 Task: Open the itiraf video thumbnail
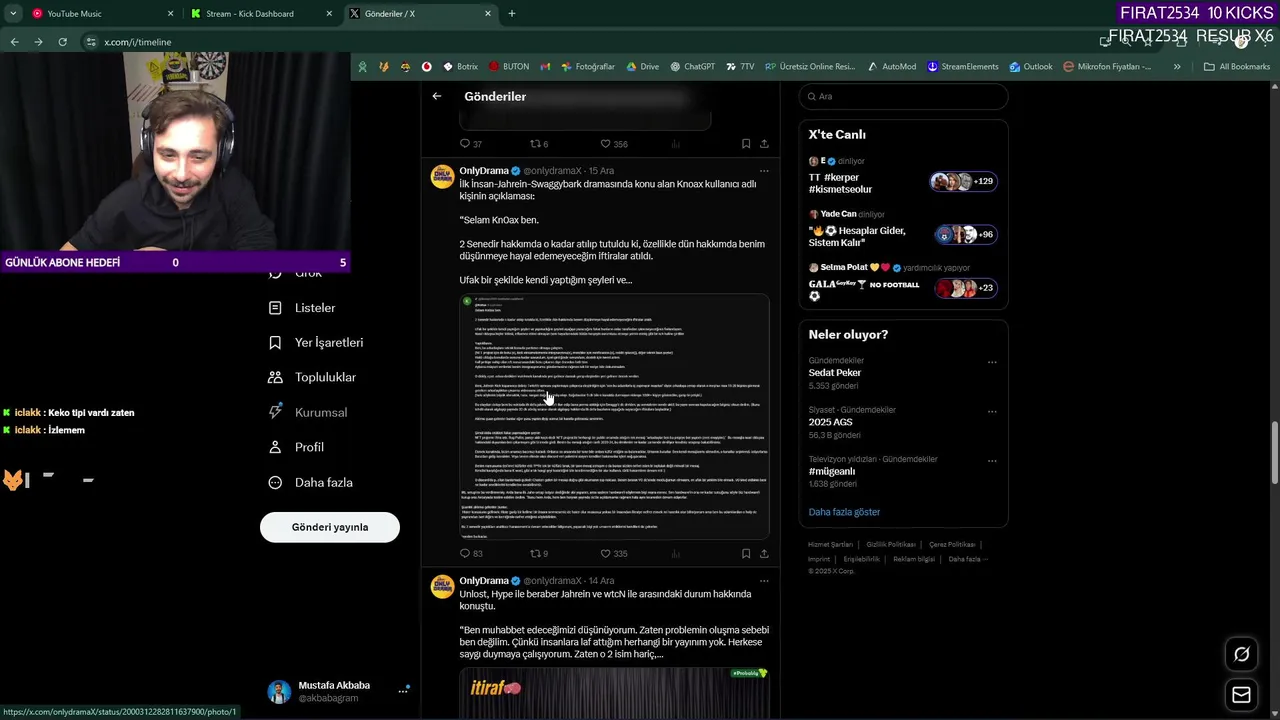tap(614, 692)
